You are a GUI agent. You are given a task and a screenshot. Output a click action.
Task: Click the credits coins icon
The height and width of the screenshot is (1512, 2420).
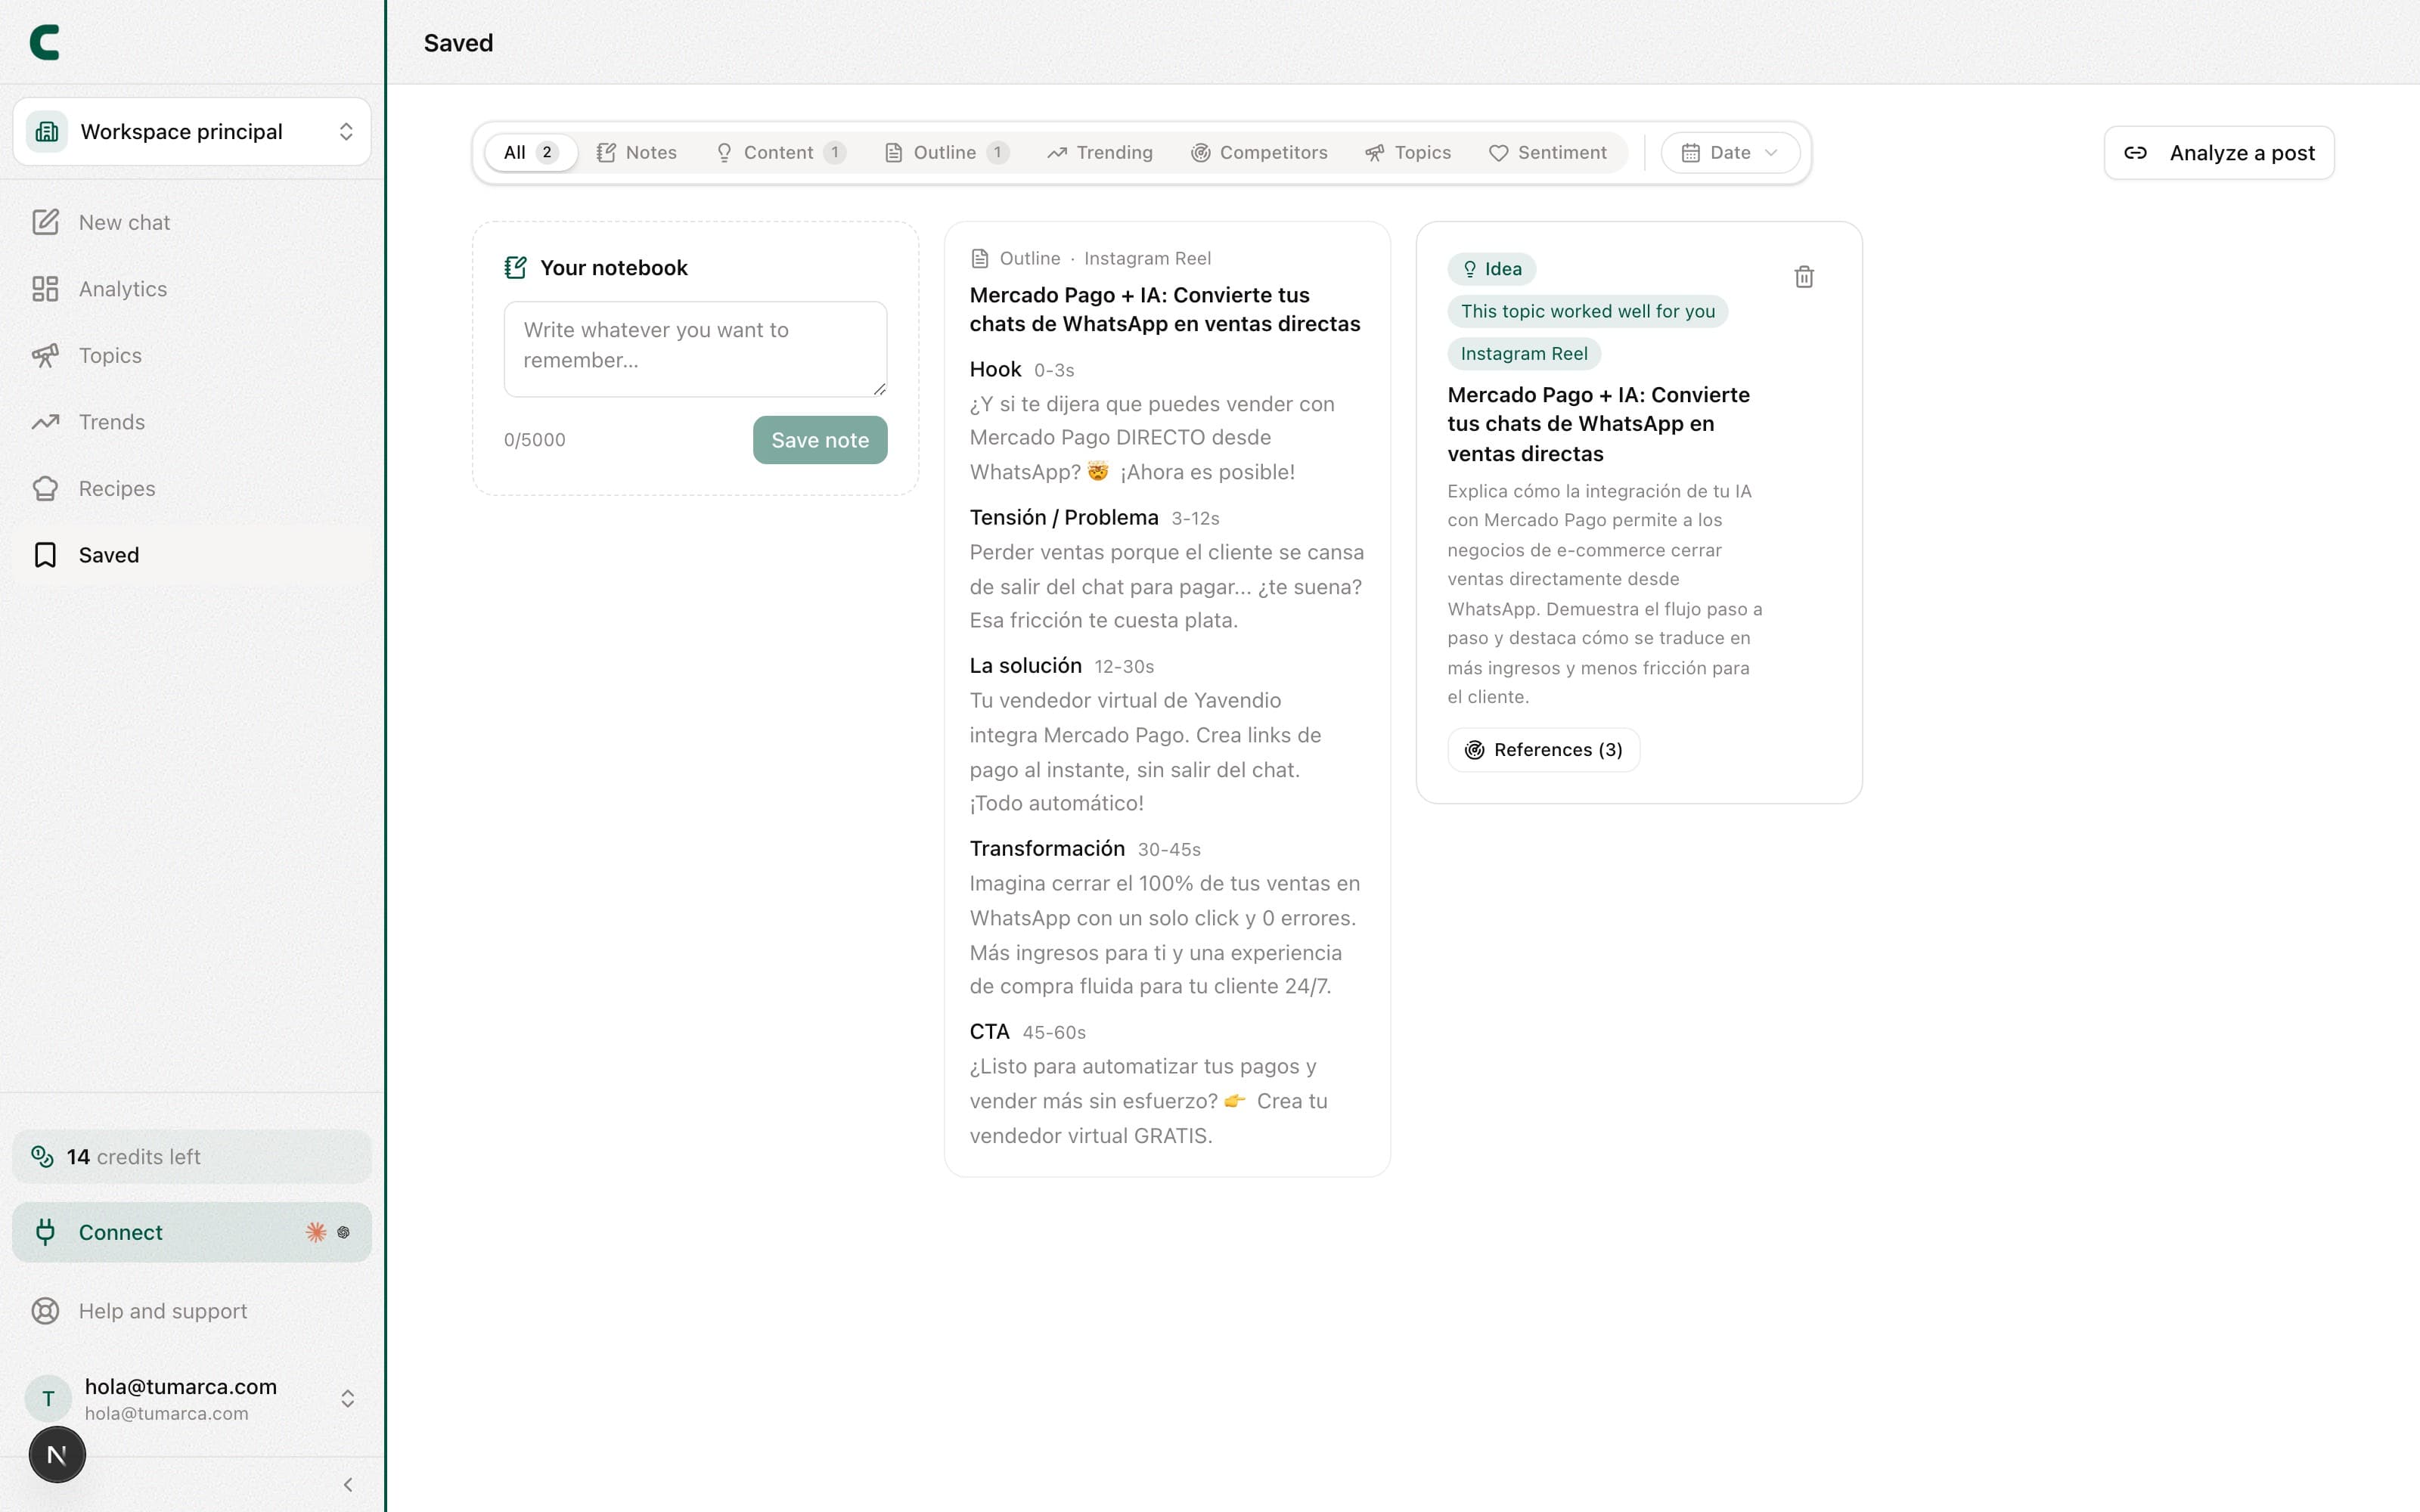42,1157
